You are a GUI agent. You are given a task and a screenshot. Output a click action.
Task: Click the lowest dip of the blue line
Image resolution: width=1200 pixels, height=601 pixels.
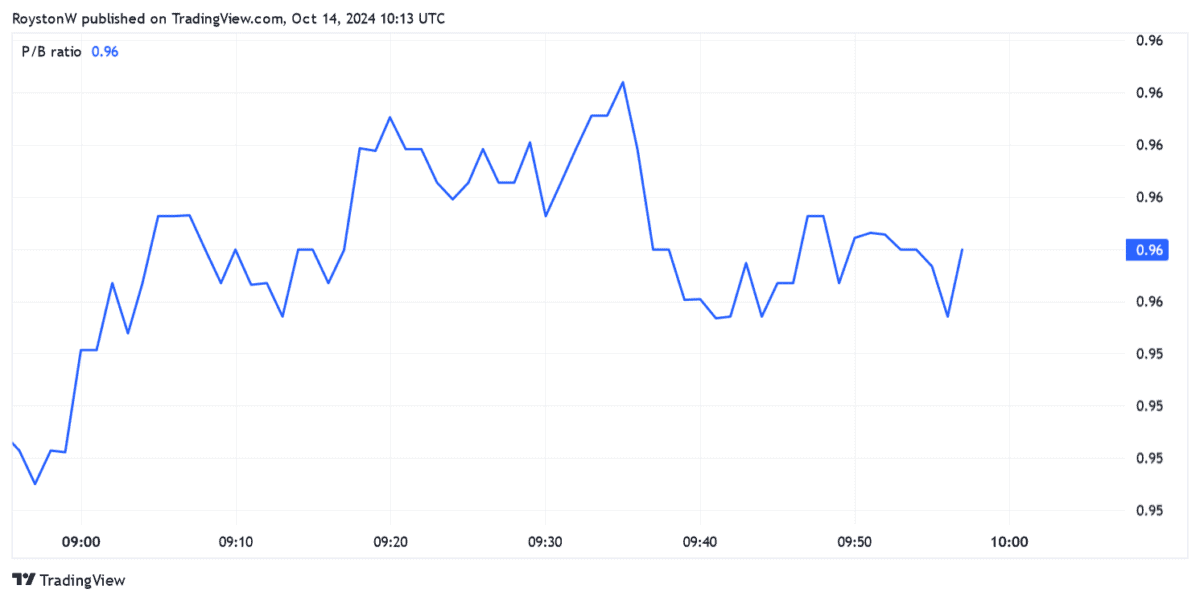point(35,484)
